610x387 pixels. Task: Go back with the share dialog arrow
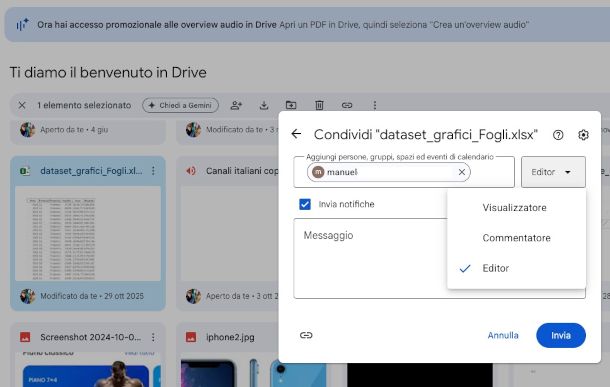[x=296, y=134]
